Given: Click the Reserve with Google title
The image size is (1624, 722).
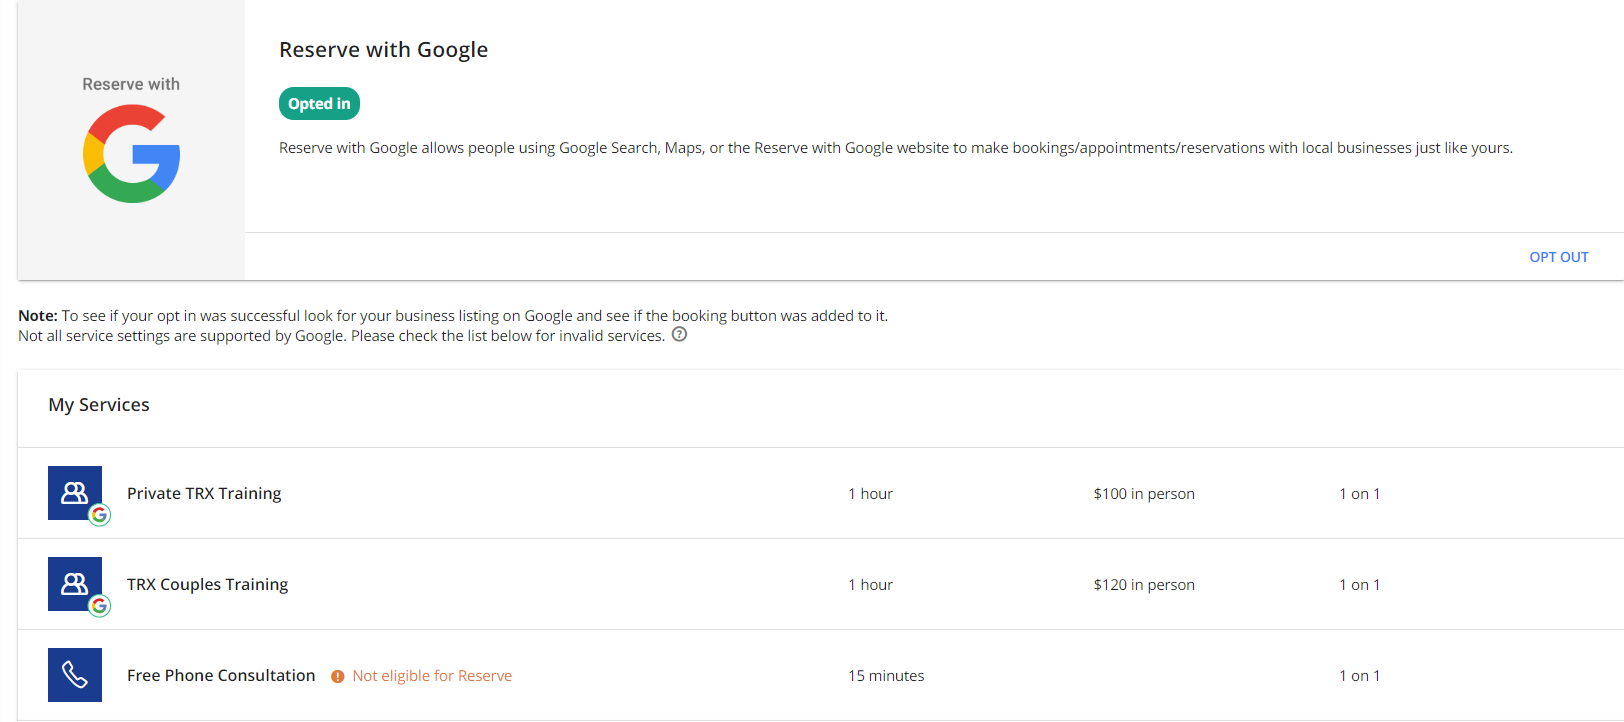Looking at the screenshot, I should coord(383,50).
